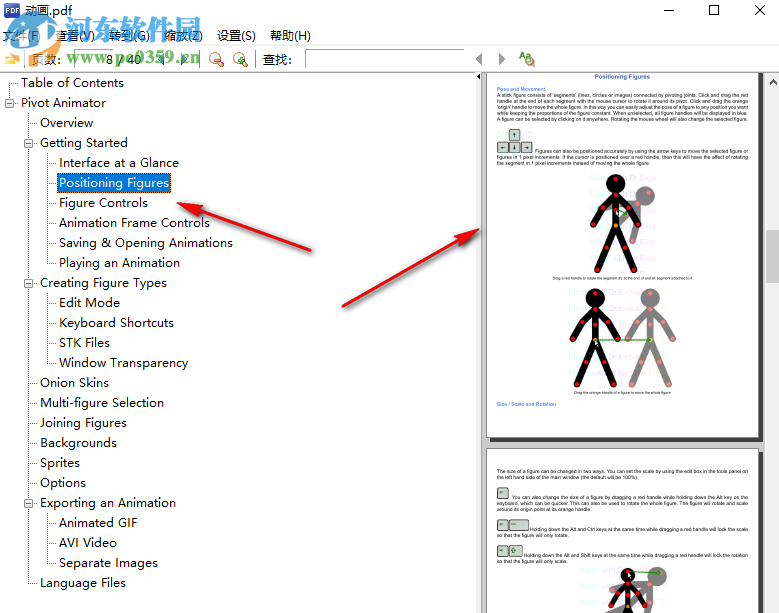Open Language Files bookmark
The image size is (779, 613).
(83, 583)
